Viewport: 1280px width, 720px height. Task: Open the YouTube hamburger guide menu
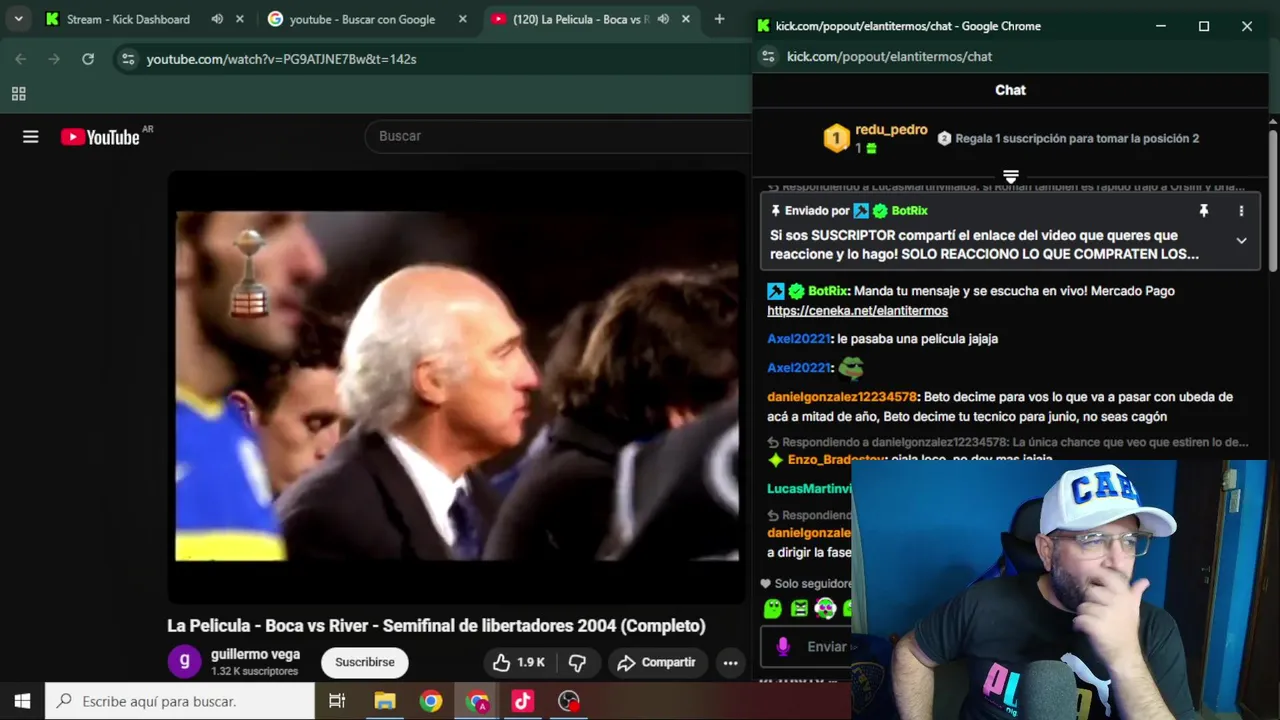click(31, 137)
